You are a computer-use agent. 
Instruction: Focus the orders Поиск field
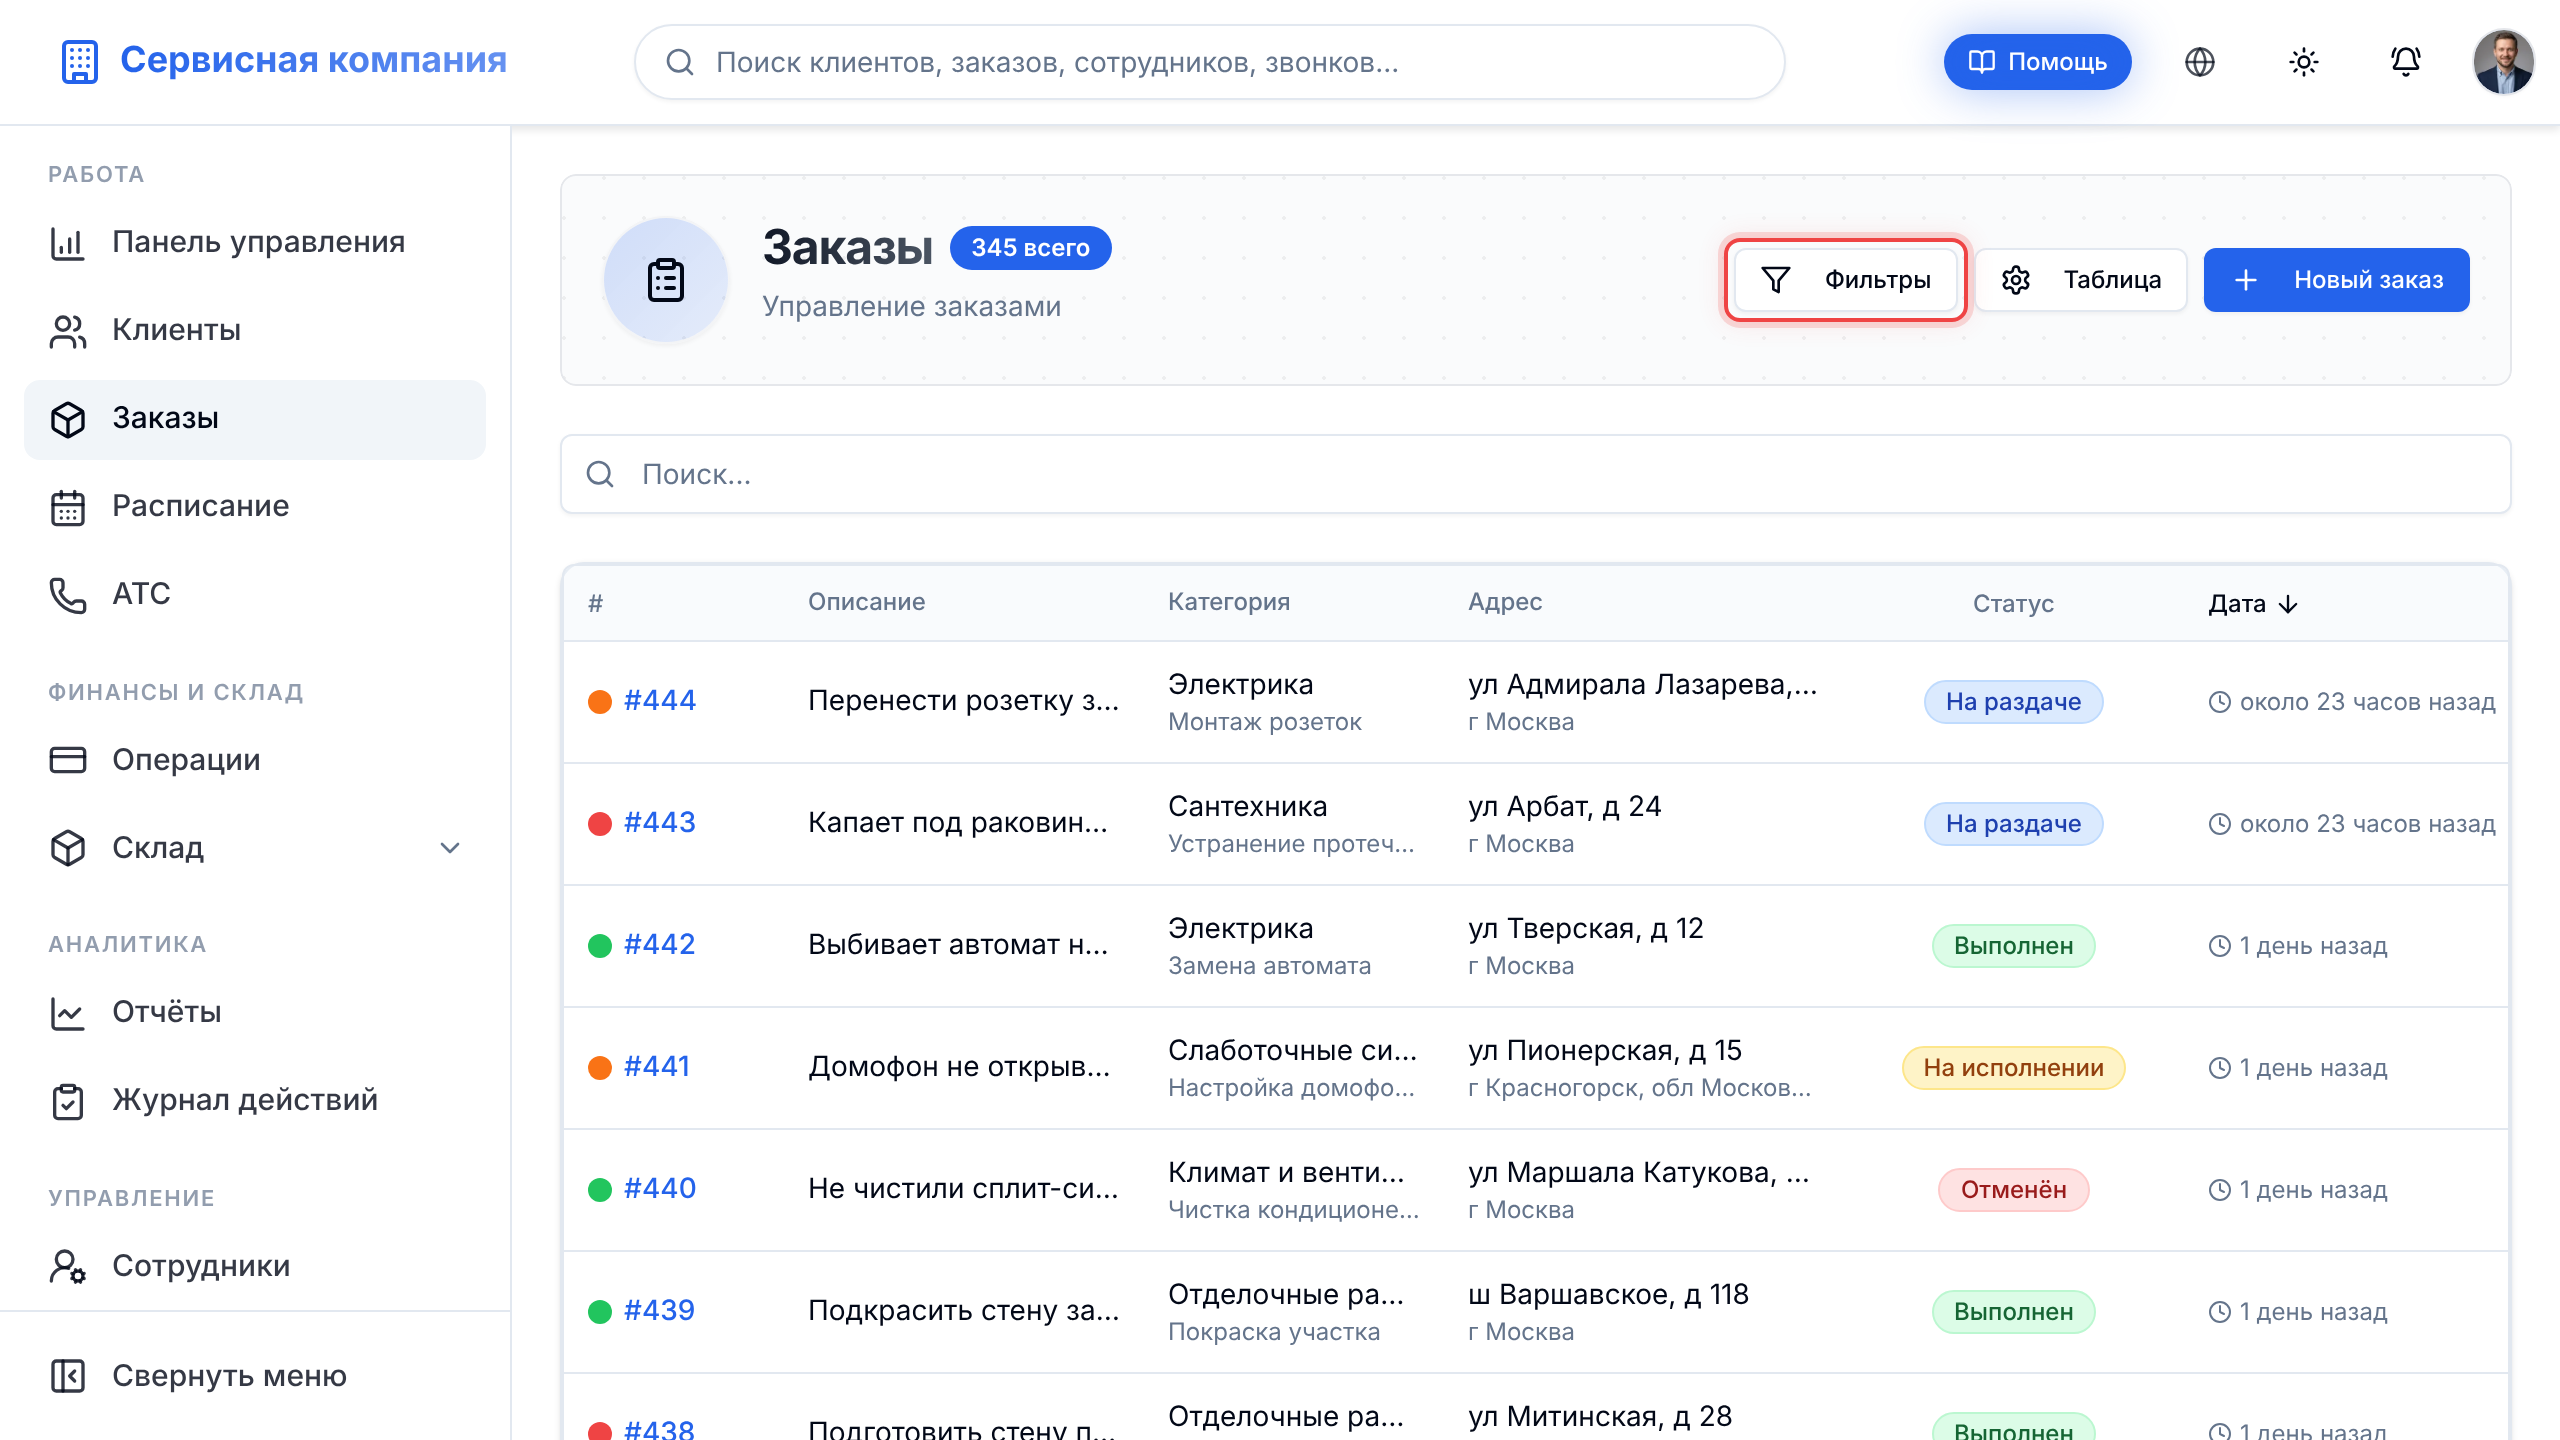[1536, 474]
